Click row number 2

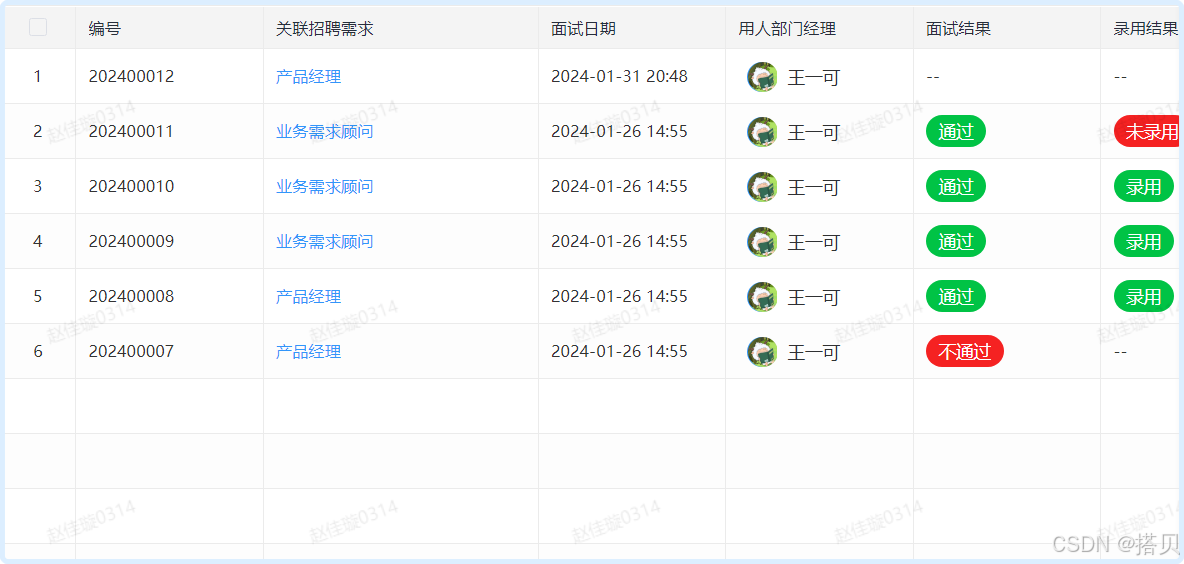click(38, 131)
